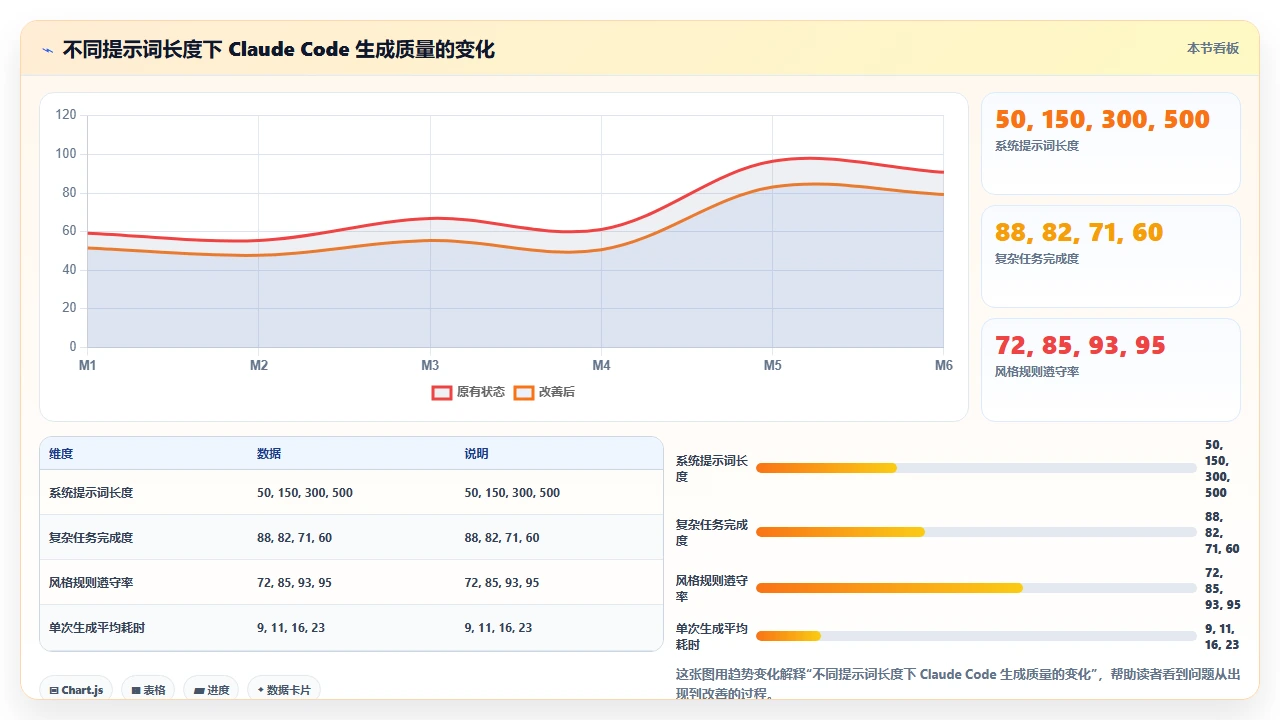Click the 数据 column header
This screenshot has width=1280, height=720.
coord(269,454)
